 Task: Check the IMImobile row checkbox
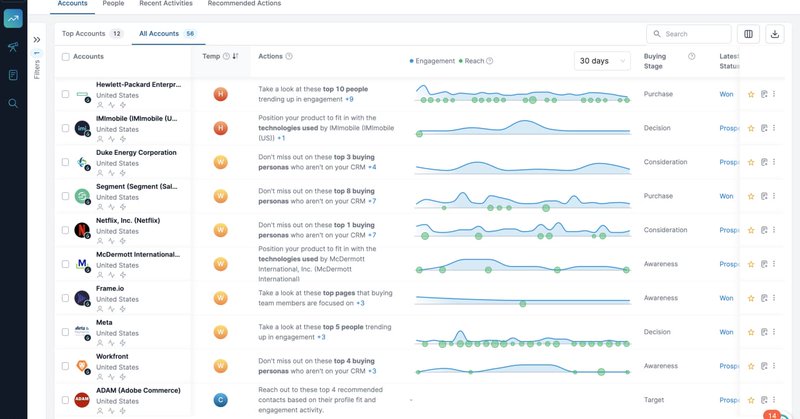[65, 128]
